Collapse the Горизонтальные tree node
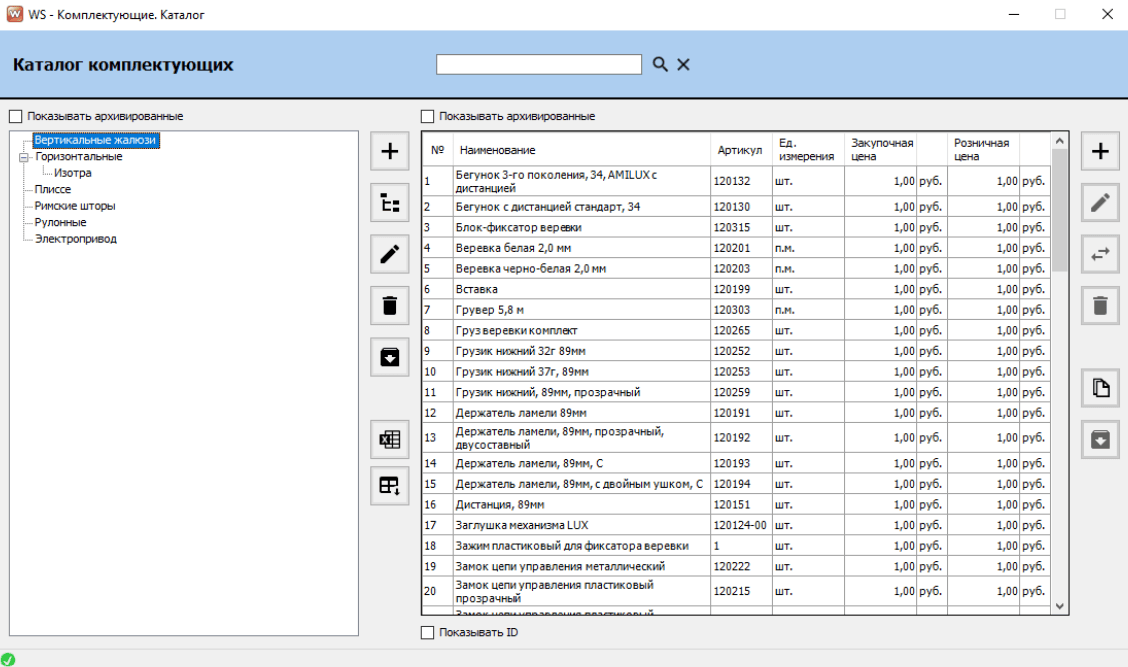This screenshot has width=1128, height=667. click(23, 157)
